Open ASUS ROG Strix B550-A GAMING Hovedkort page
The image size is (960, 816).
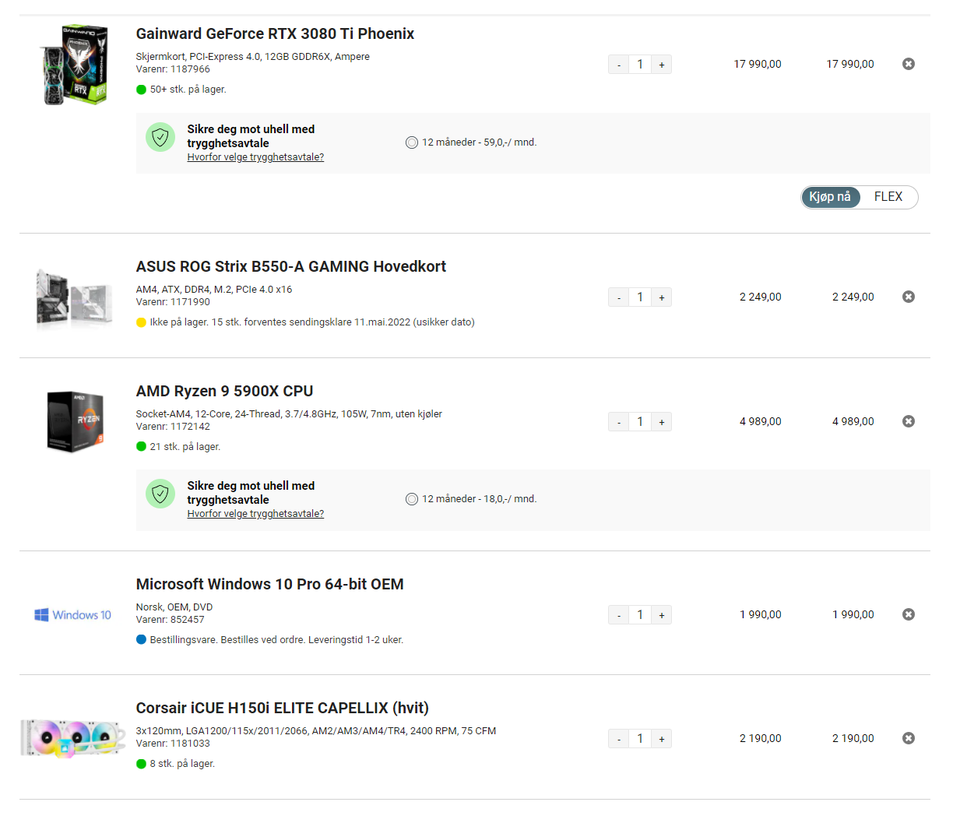(x=291, y=266)
